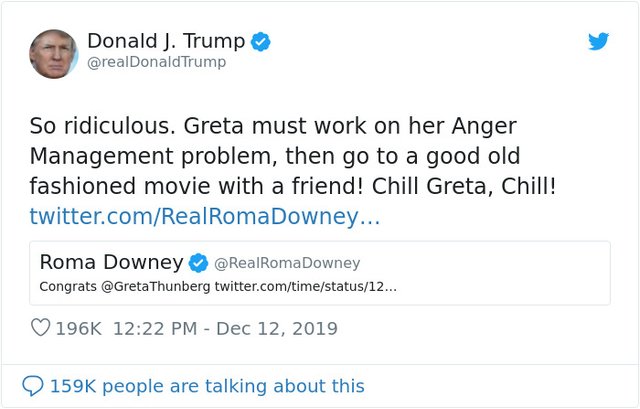
Task: Click the 196K likes count
Action: 80,328
